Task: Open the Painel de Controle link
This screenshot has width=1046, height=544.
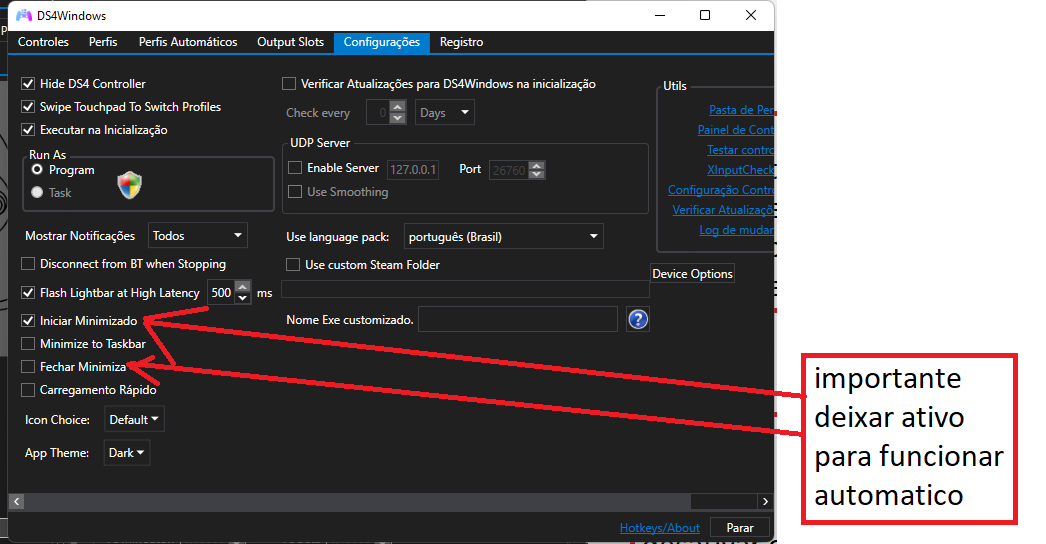Action: tap(736, 130)
